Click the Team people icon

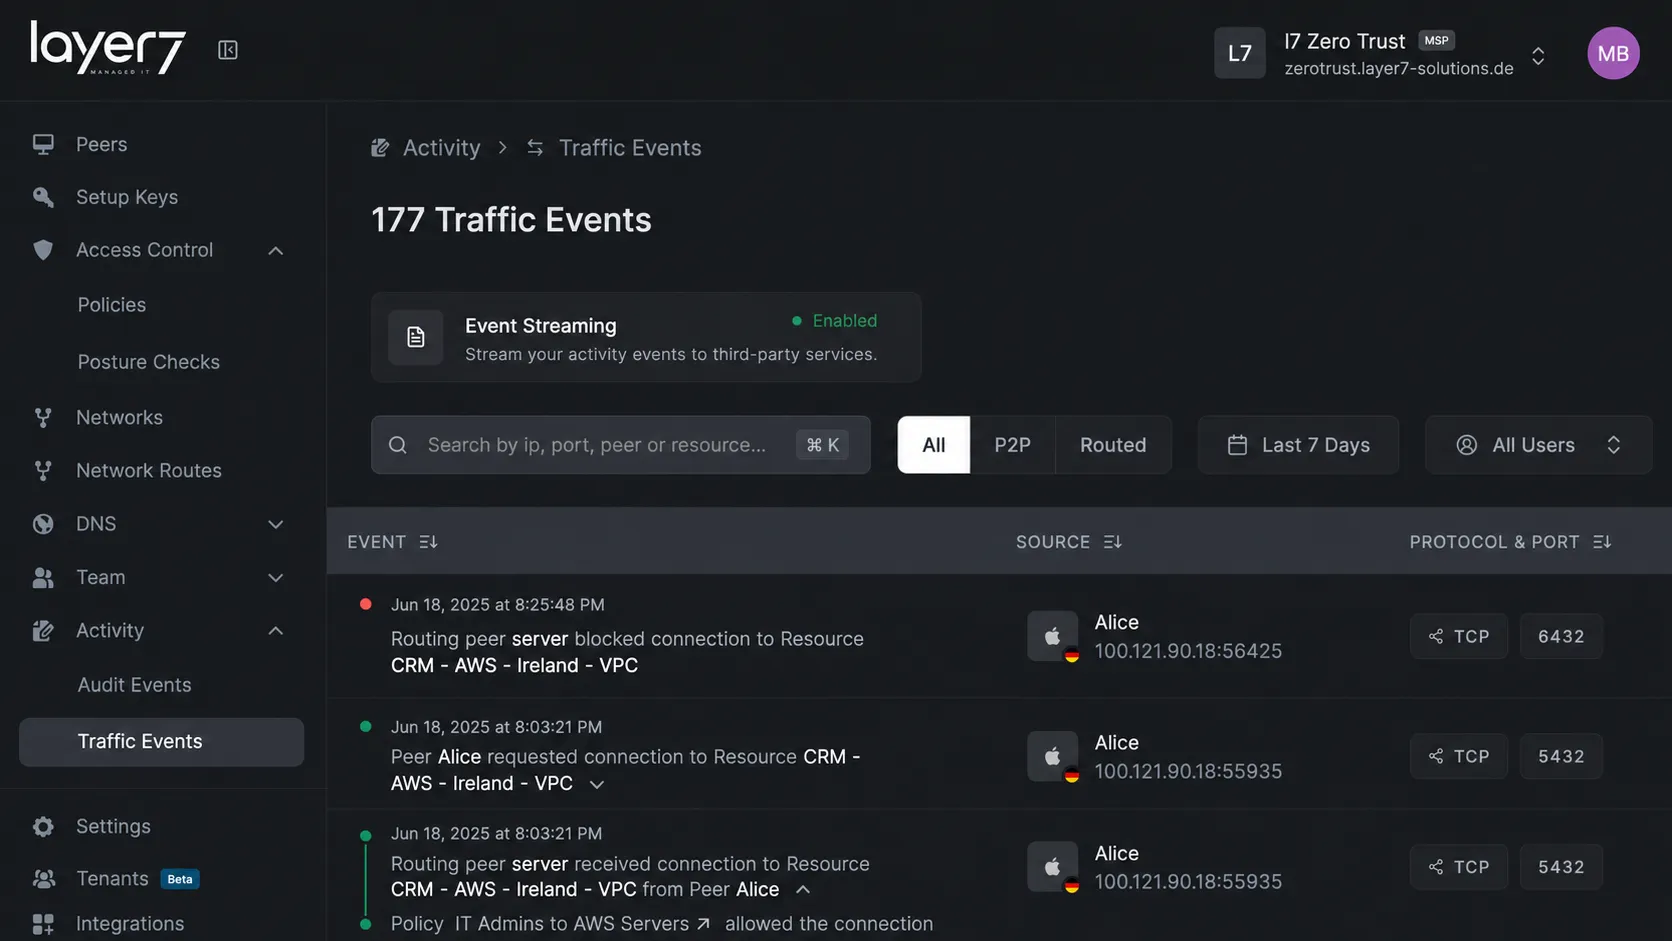point(43,577)
